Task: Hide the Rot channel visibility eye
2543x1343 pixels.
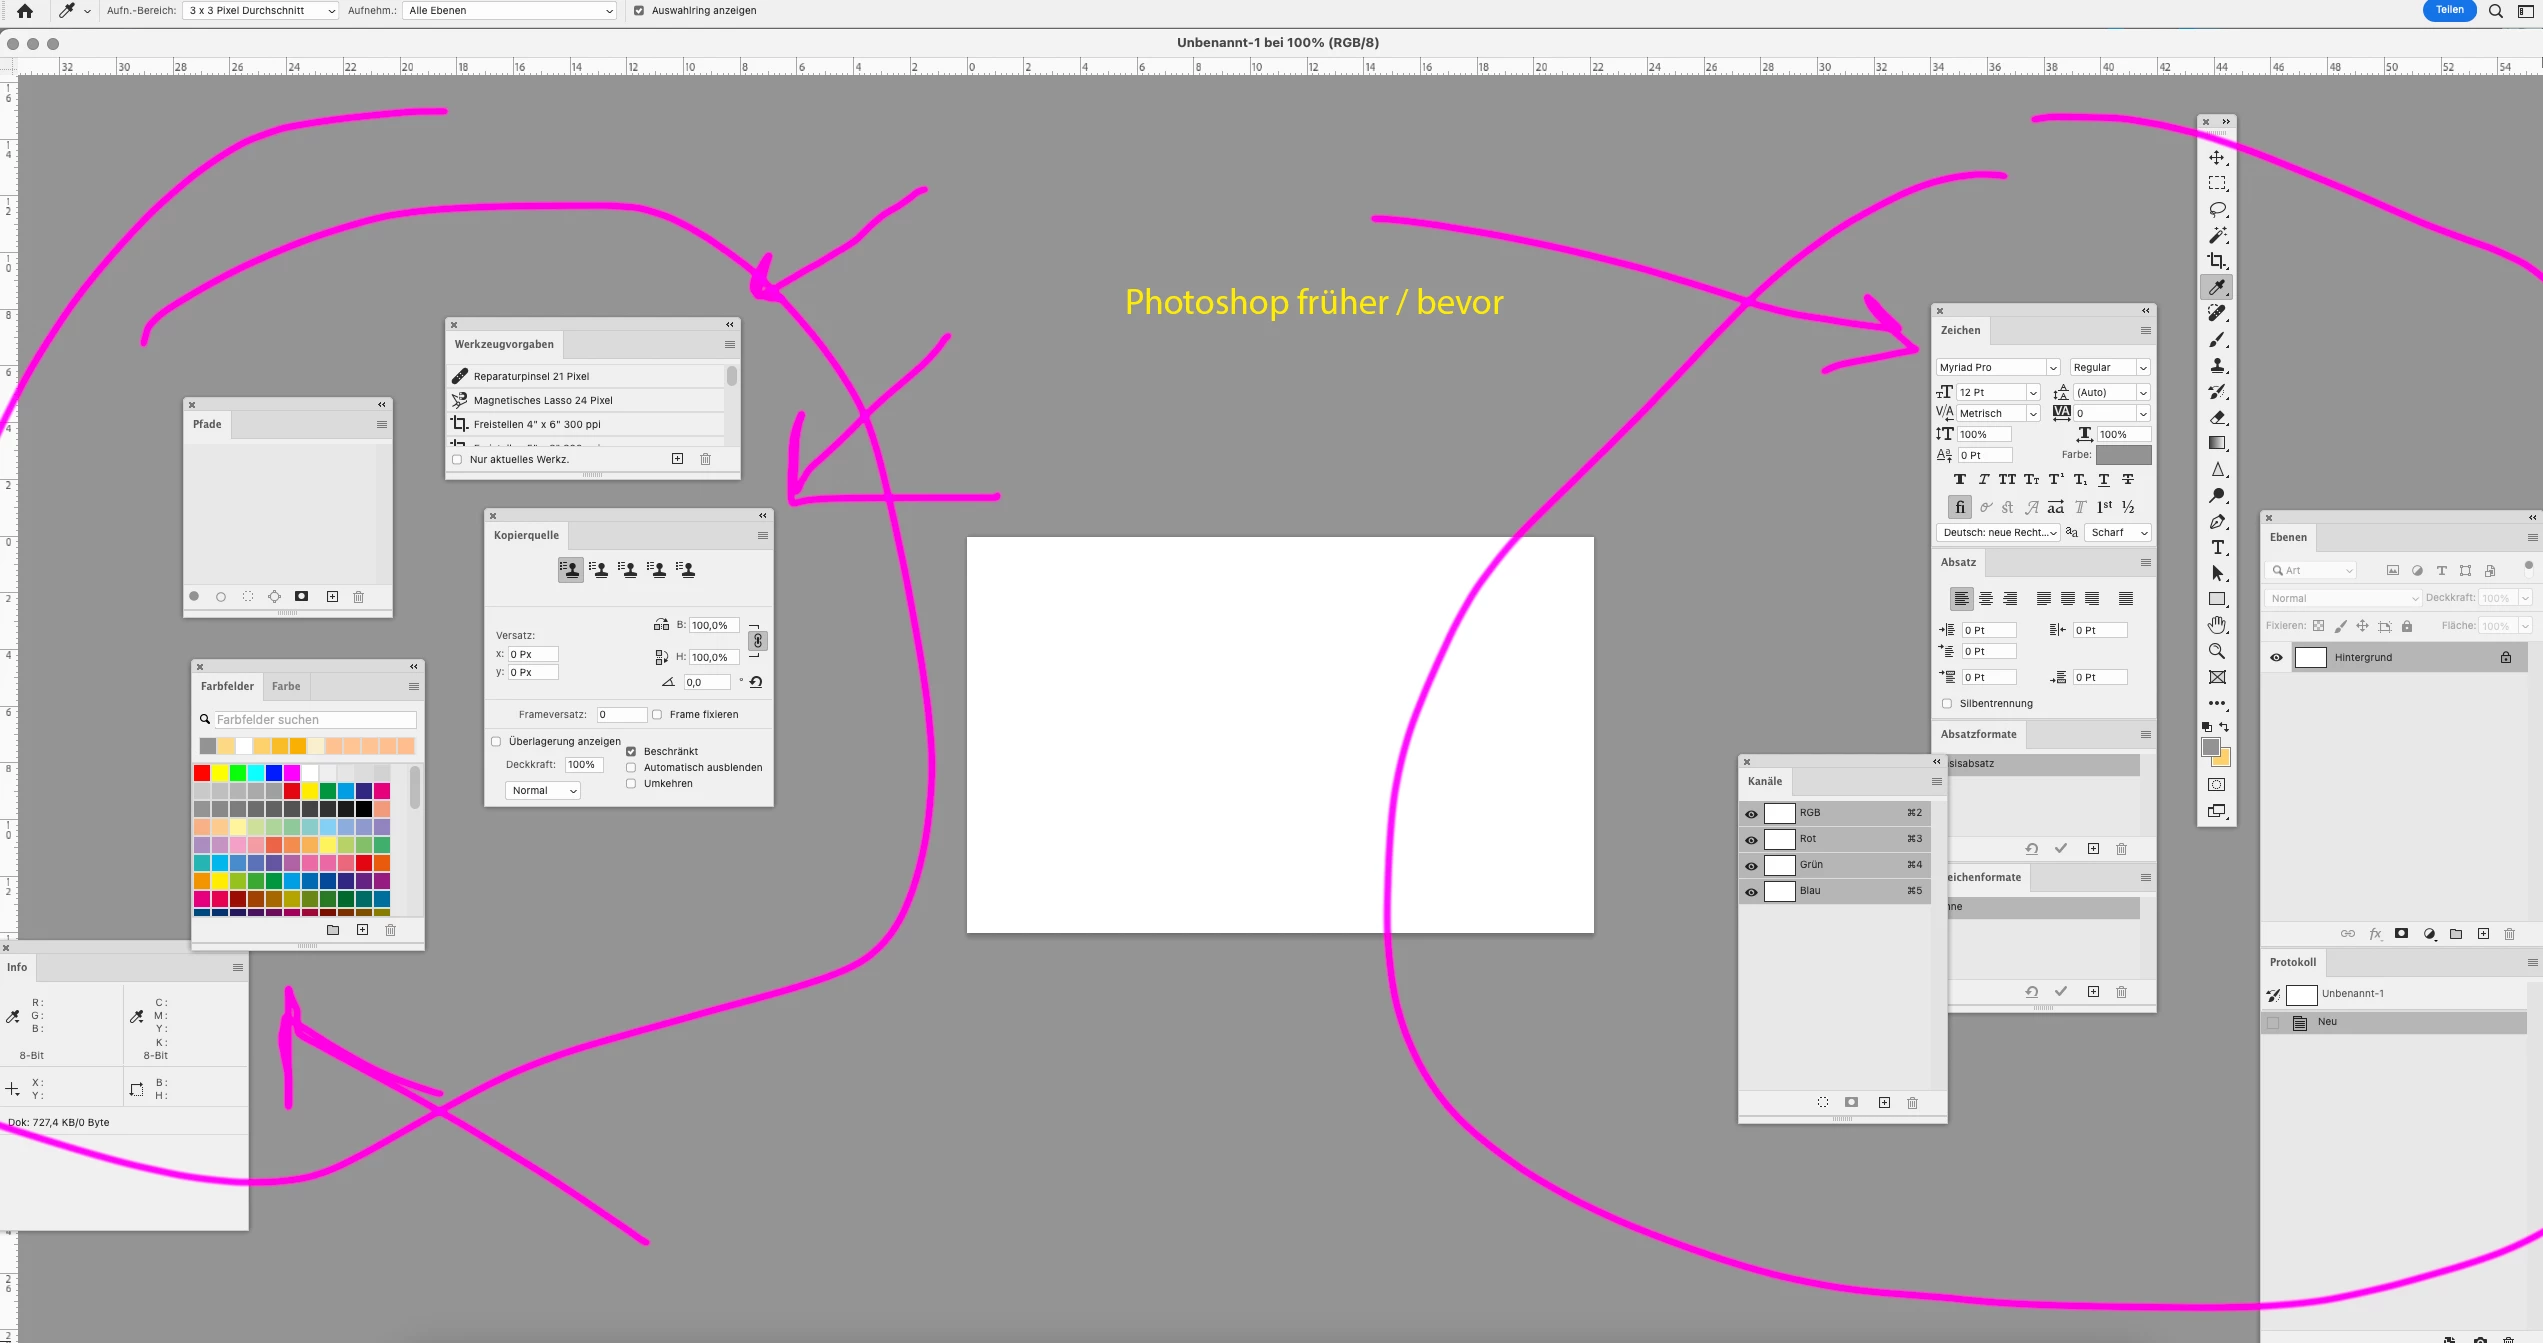Action: tap(1751, 840)
